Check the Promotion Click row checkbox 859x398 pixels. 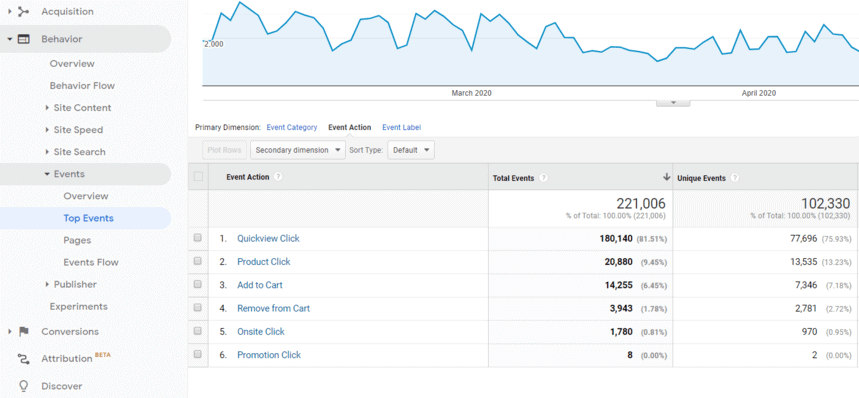198,354
